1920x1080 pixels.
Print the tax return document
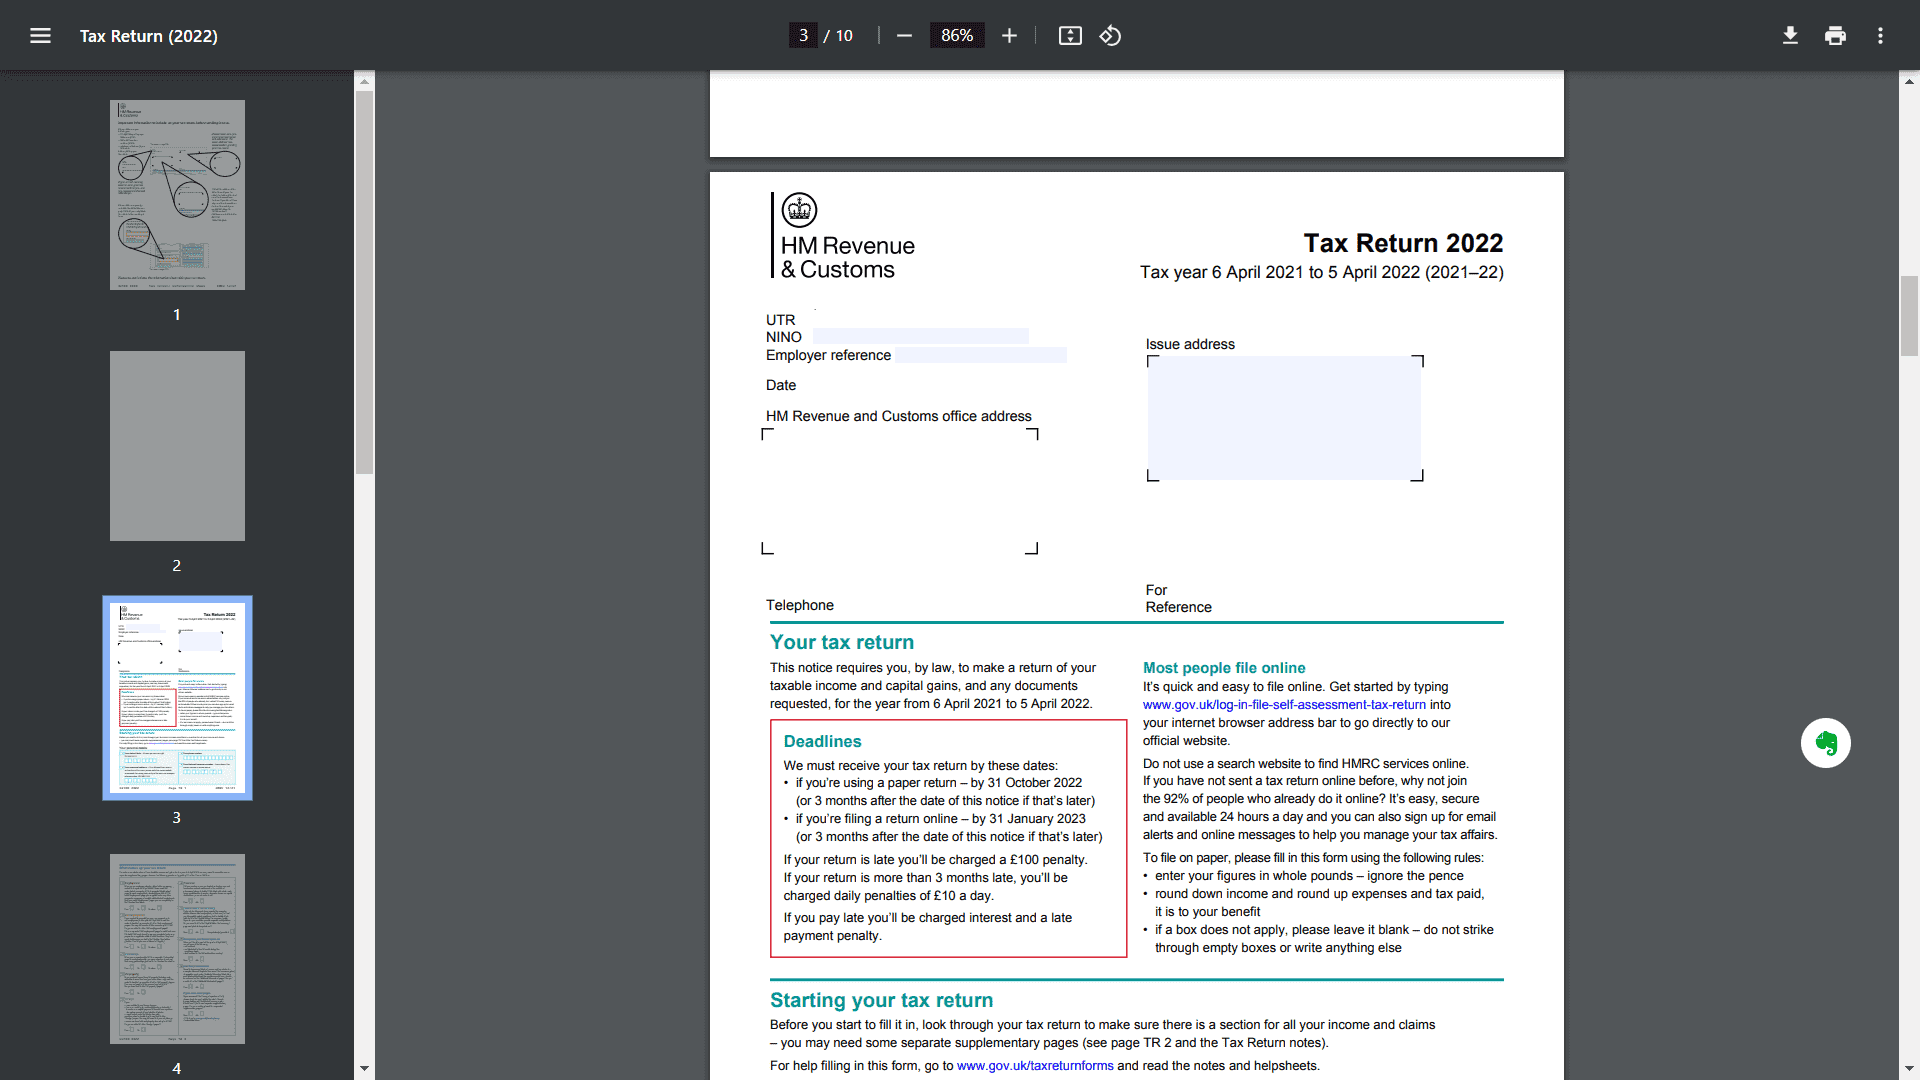coord(1835,35)
